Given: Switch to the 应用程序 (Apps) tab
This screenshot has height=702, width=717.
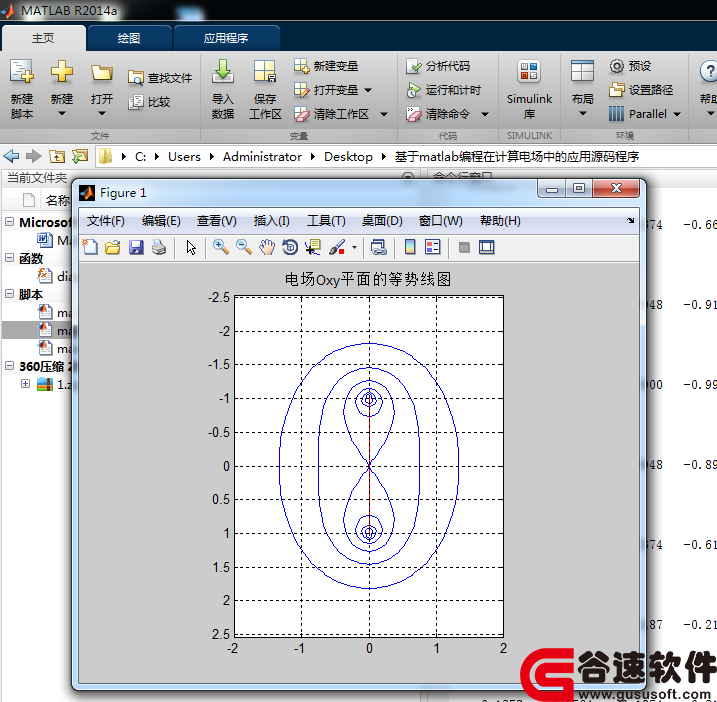Looking at the screenshot, I should (226, 38).
